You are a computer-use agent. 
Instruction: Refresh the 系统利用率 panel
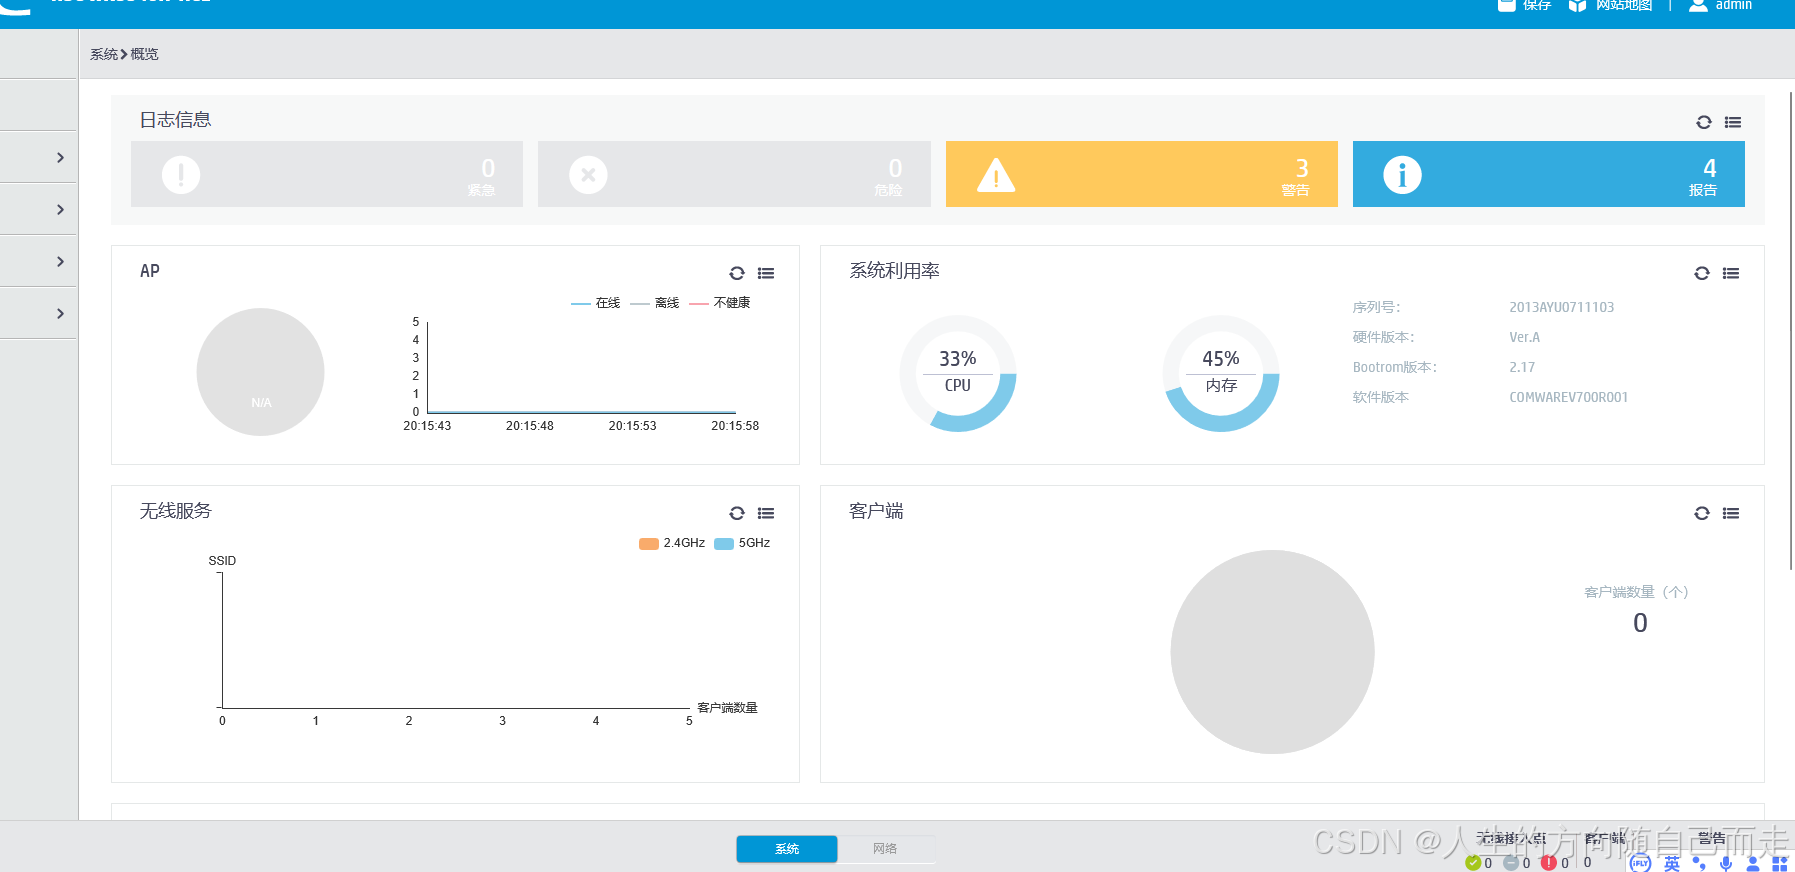pos(1702,273)
